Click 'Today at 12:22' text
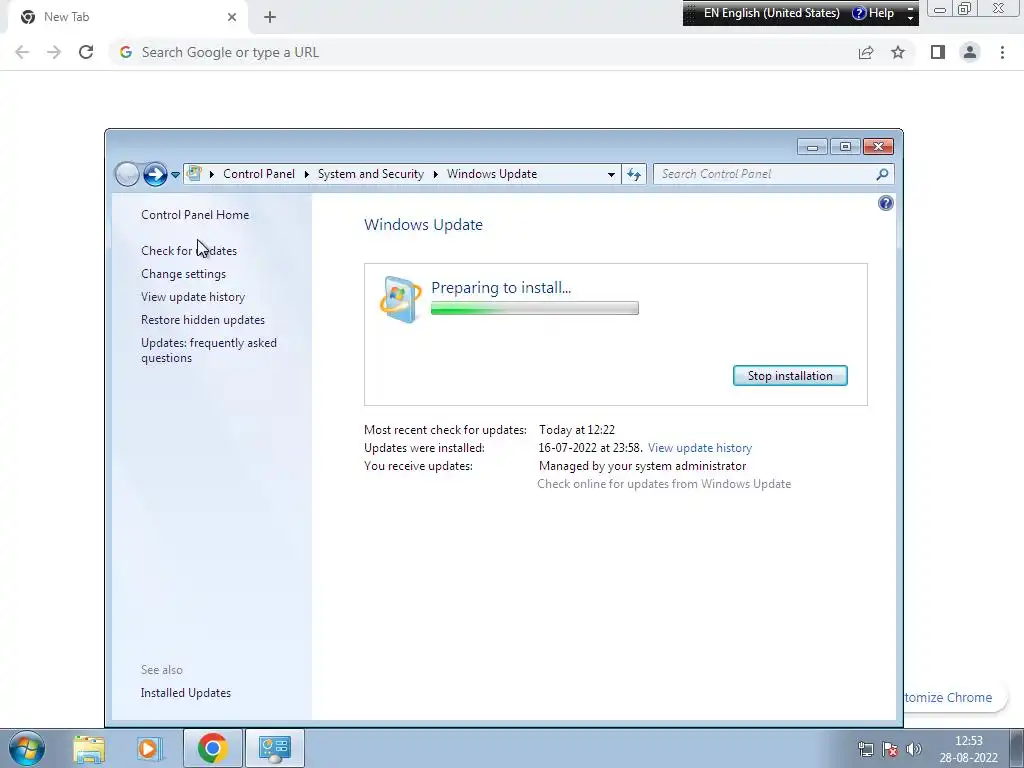Image resolution: width=1024 pixels, height=768 pixels. pyautogui.click(x=577, y=430)
